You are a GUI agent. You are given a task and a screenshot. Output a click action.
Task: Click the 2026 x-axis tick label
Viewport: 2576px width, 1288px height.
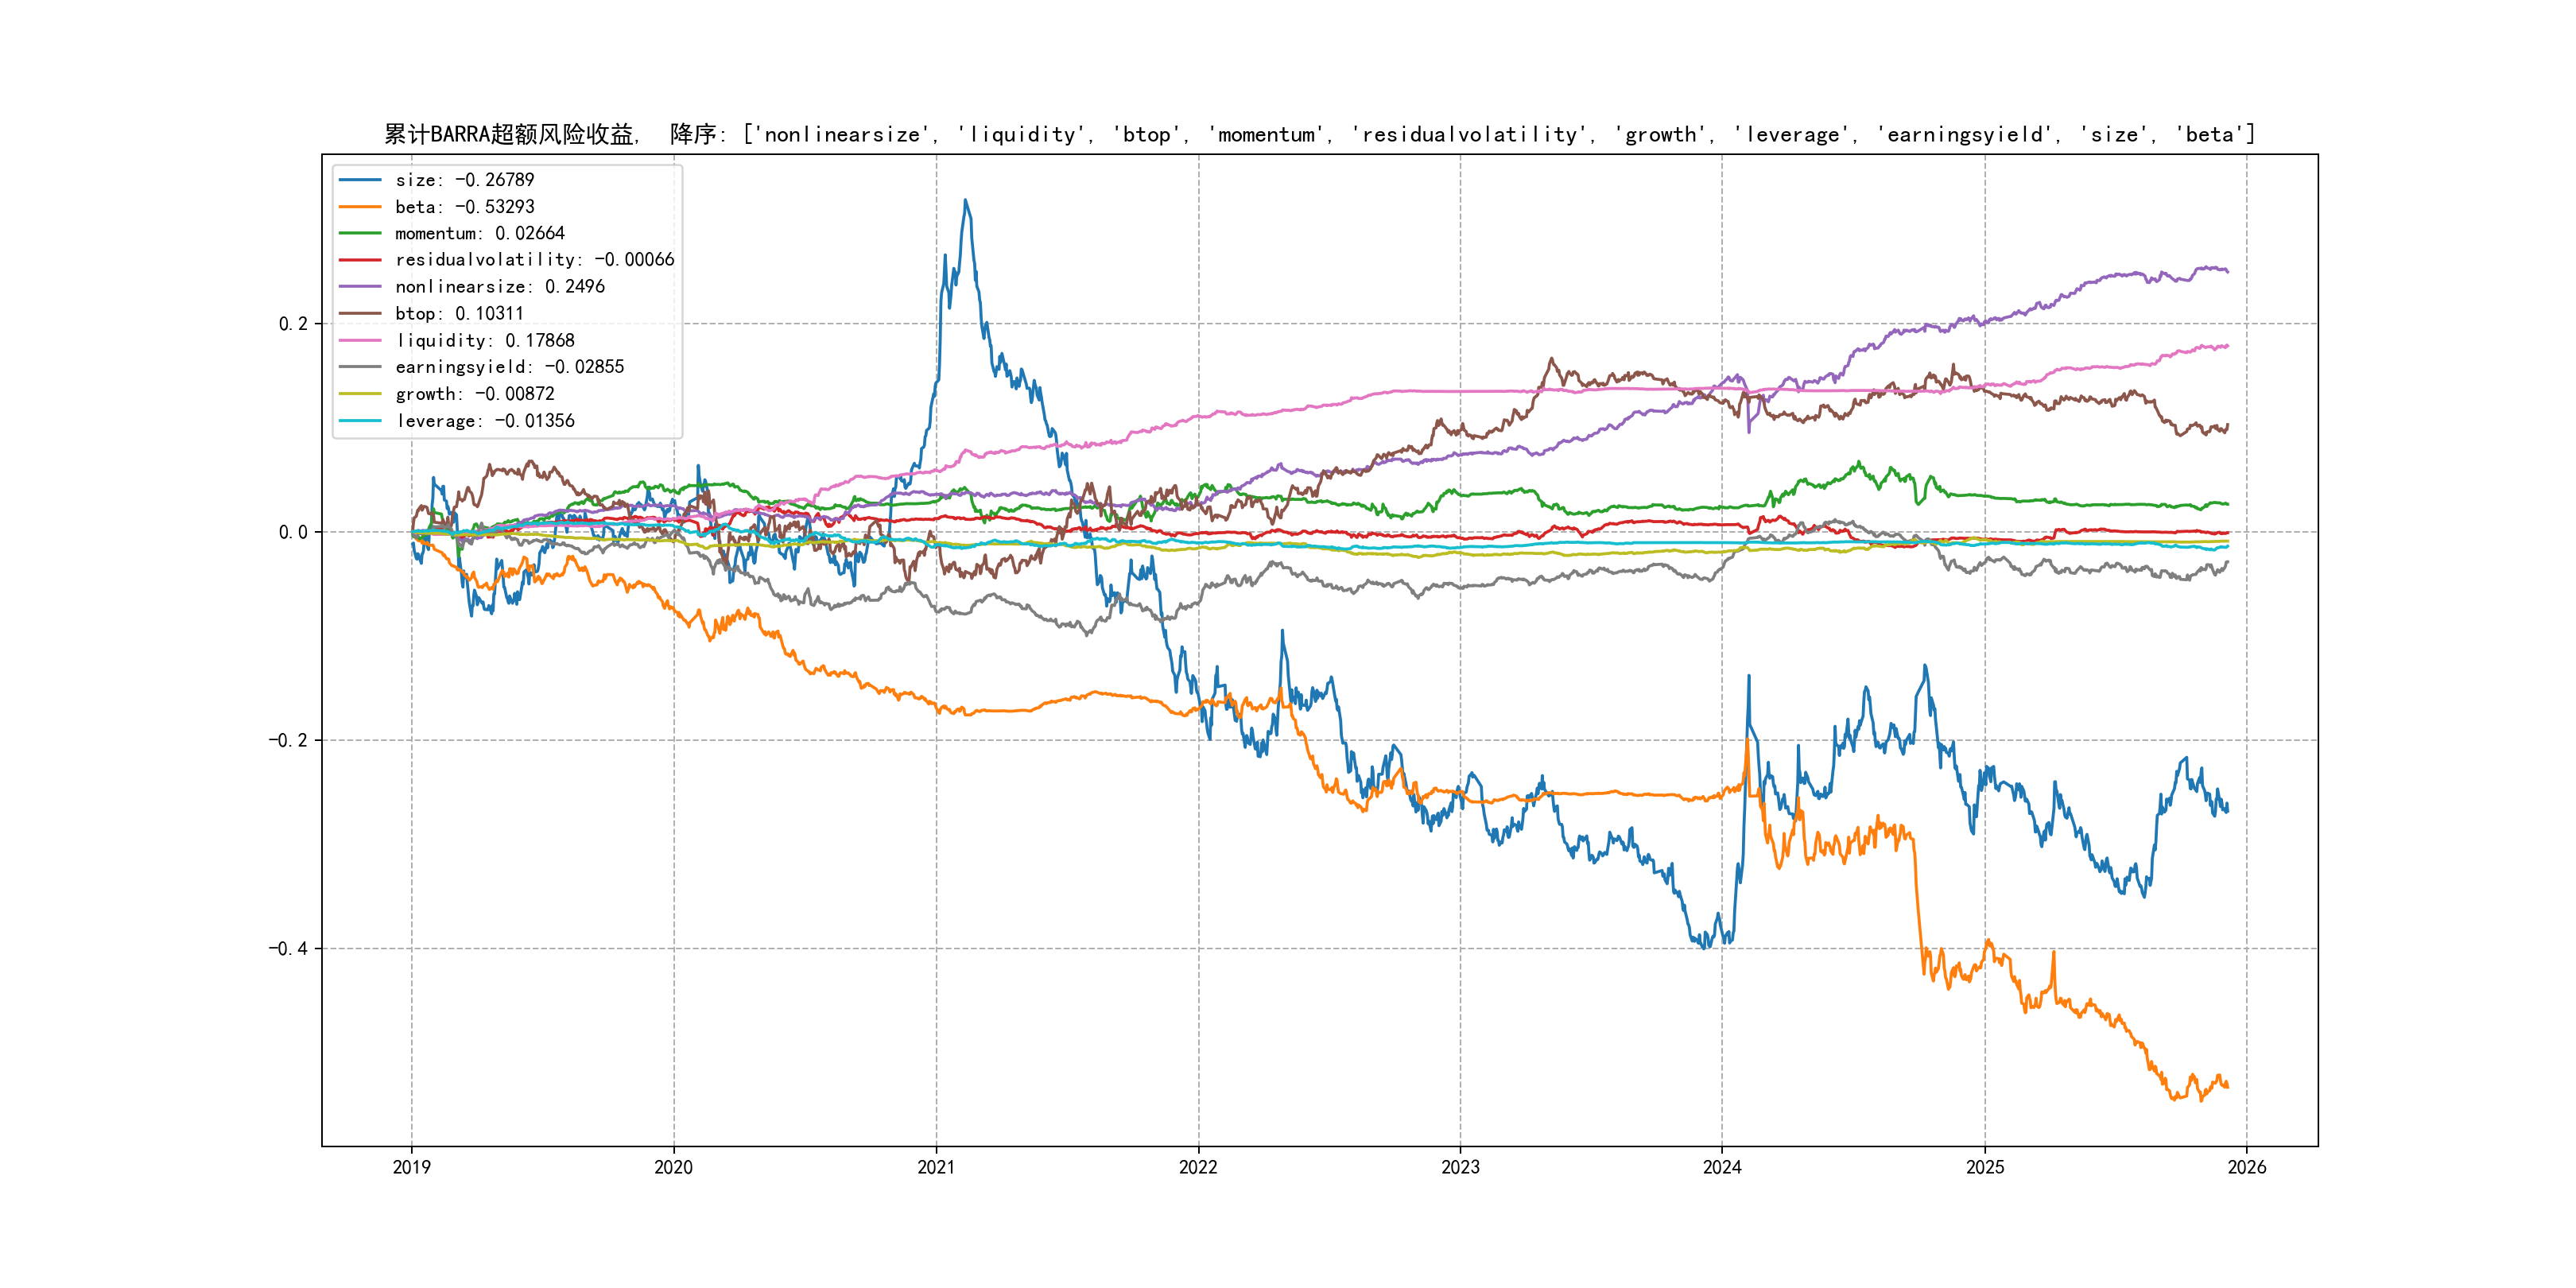click(2247, 1167)
